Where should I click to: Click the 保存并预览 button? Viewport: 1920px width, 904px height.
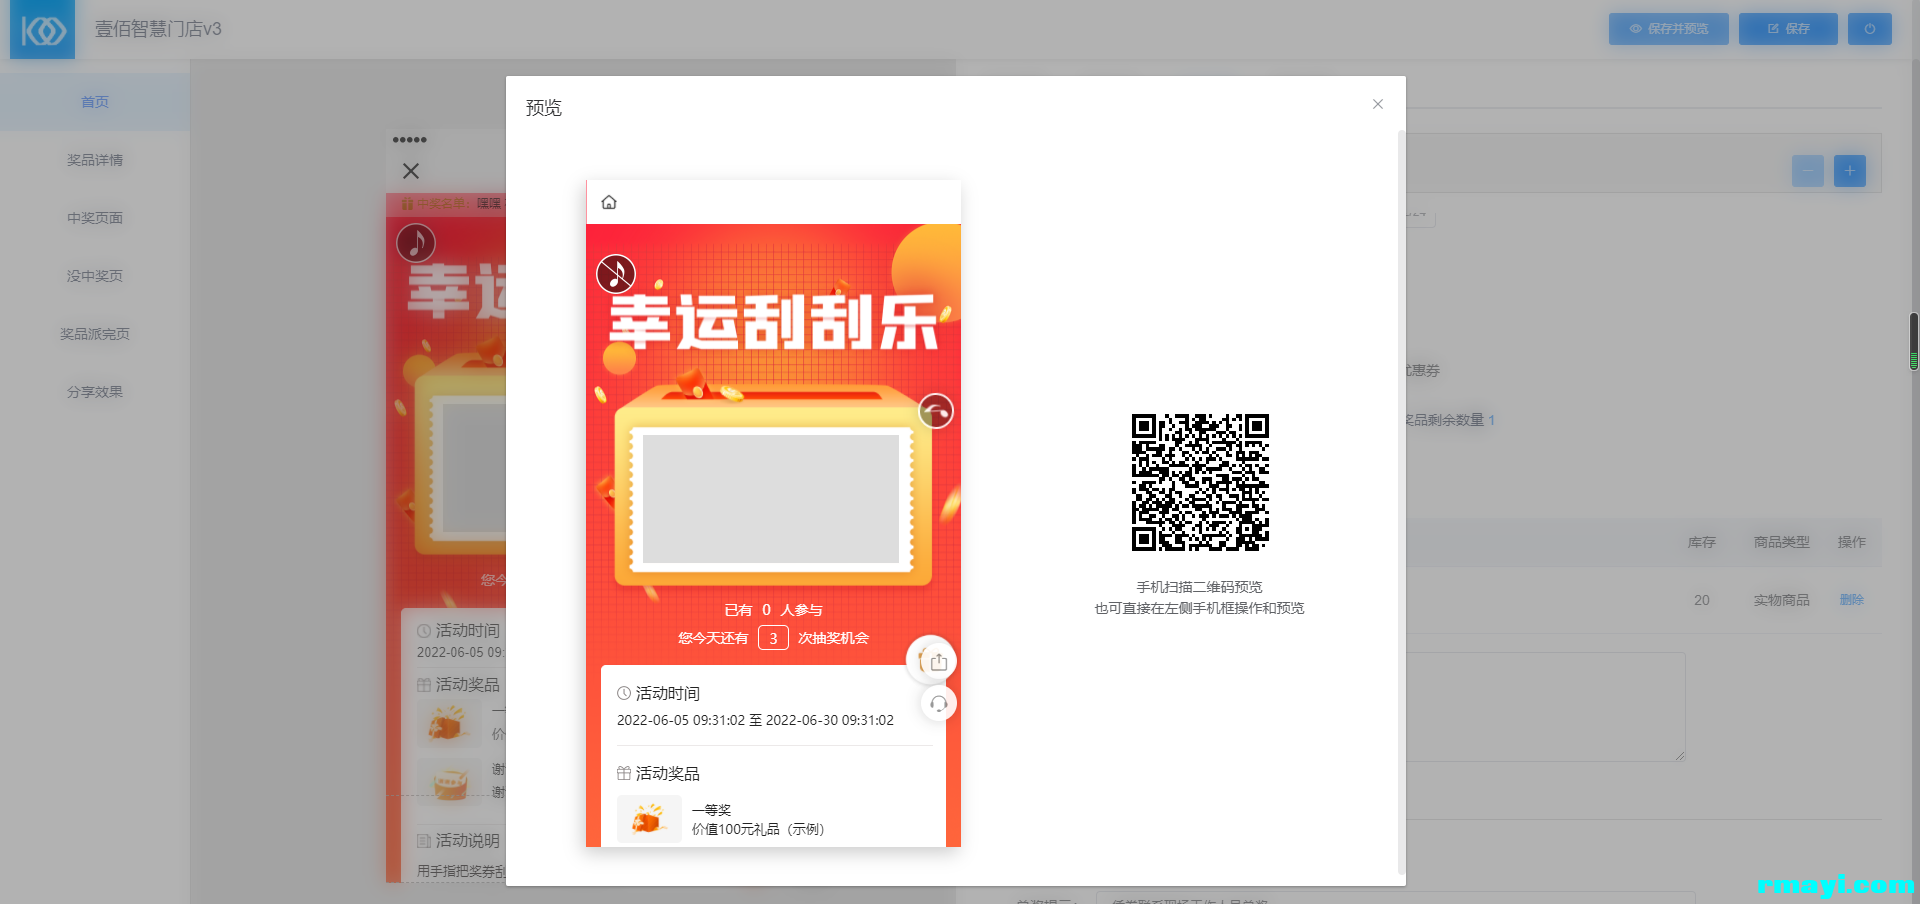(x=1668, y=29)
